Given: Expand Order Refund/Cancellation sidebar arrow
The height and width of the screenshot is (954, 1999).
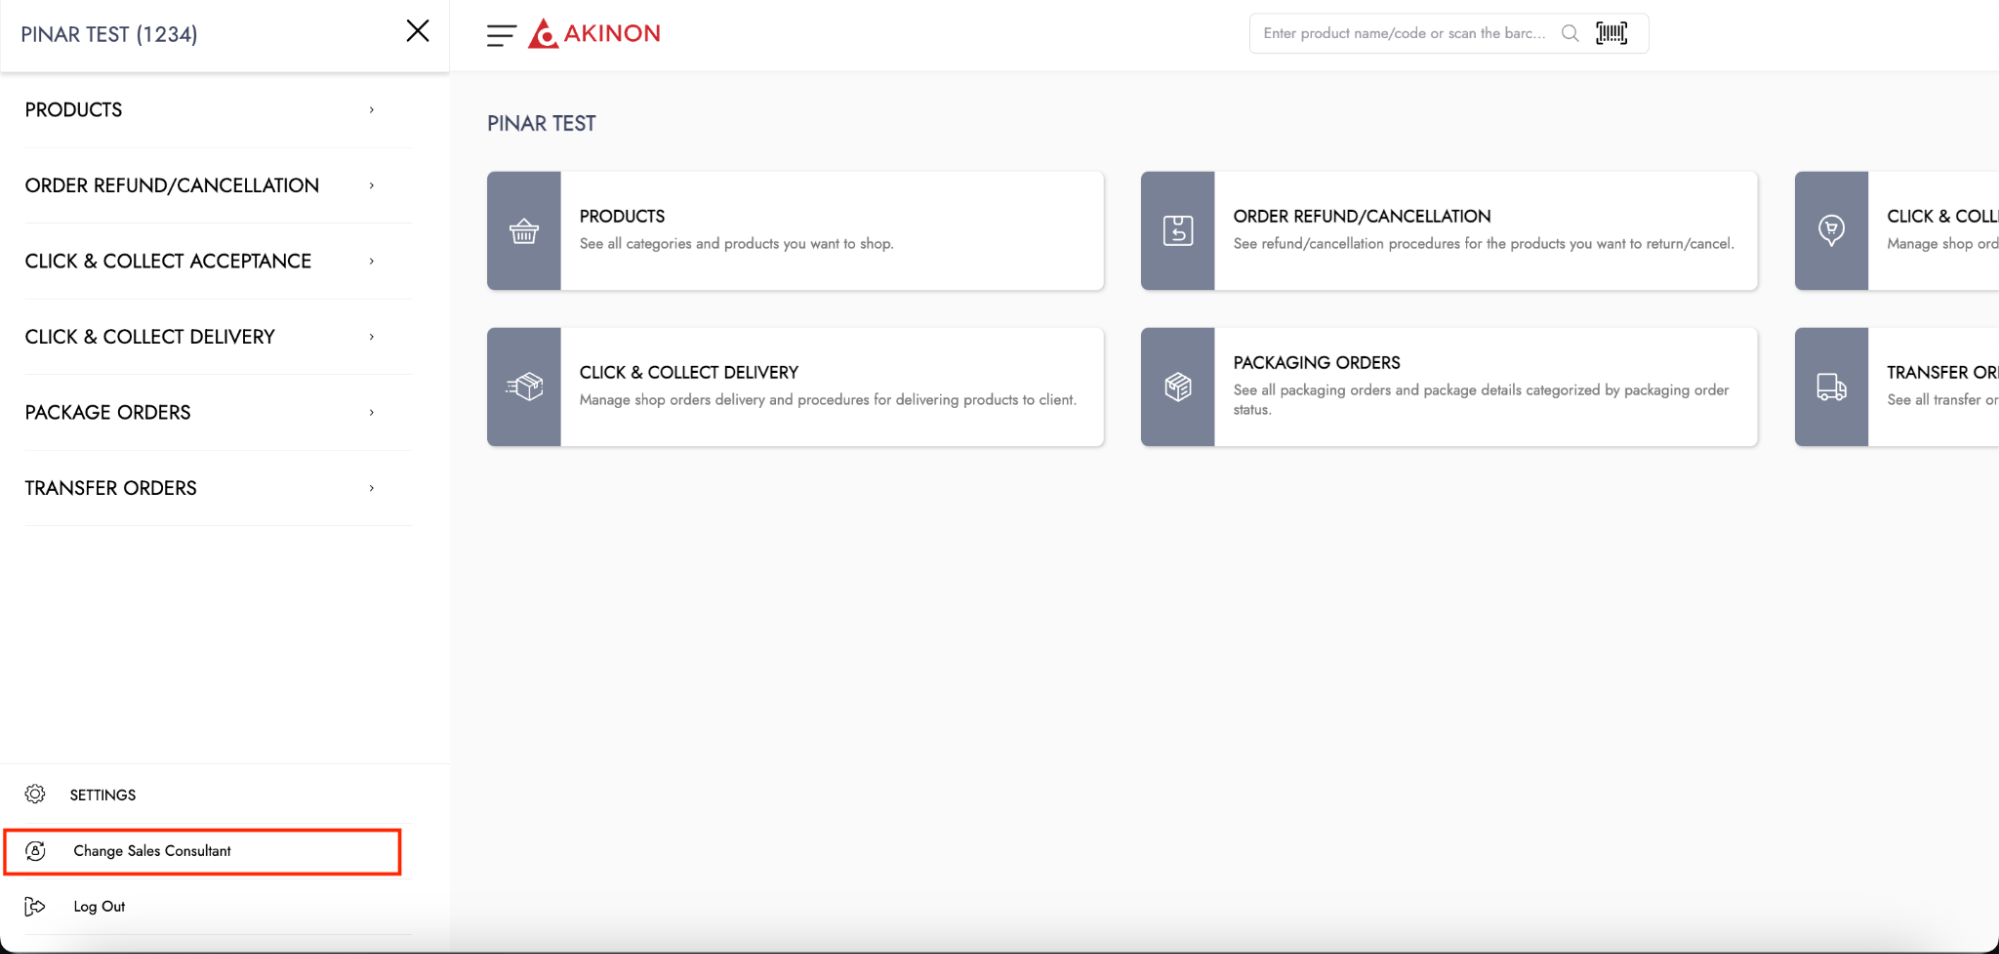Looking at the screenshot, I should [372, 186].
